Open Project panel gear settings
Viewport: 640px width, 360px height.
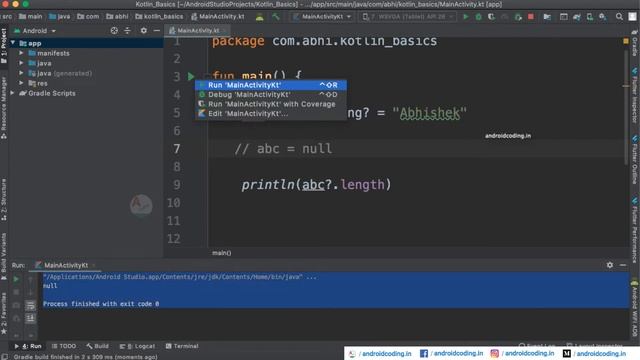pos(144,31)
